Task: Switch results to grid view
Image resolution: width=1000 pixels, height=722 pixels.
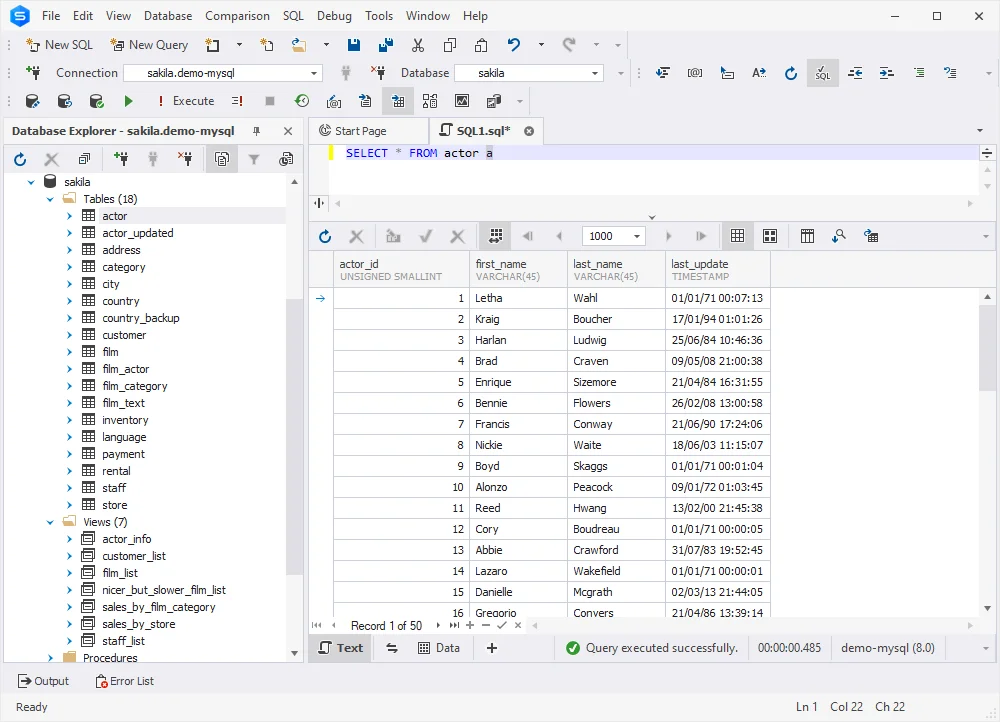Action: [737, 237]
